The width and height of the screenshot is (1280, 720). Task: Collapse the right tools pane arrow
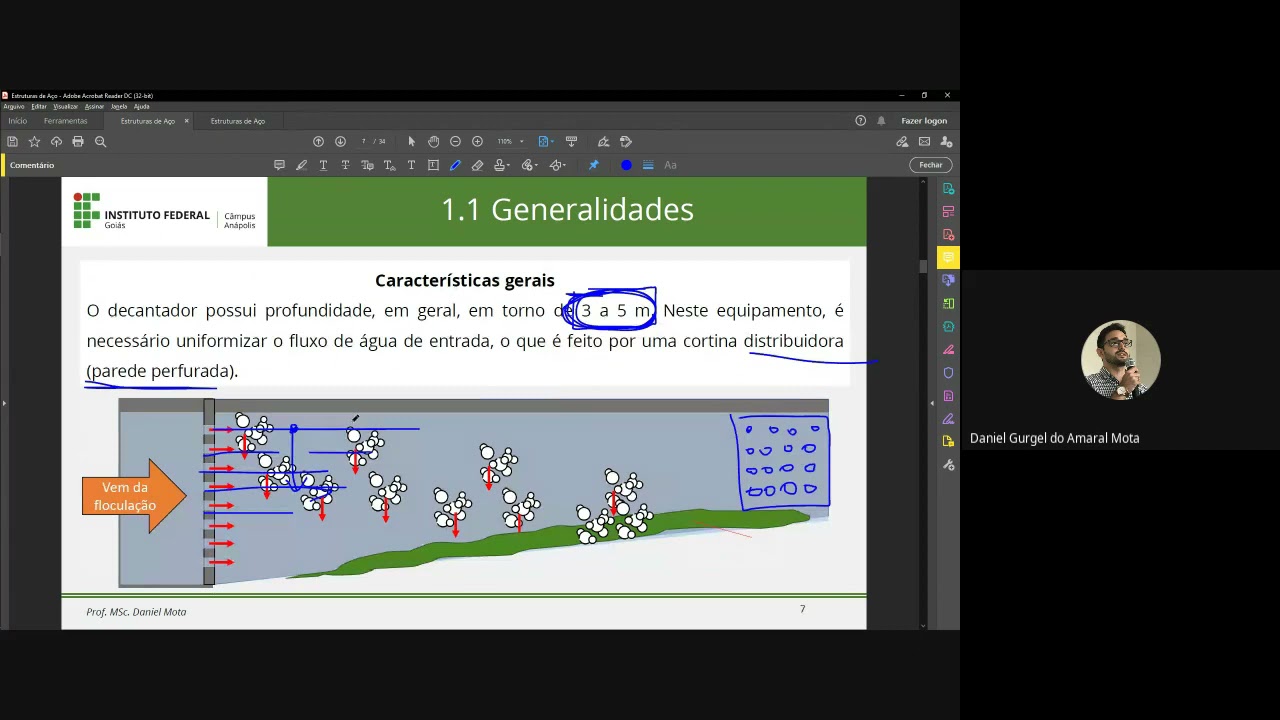pos(931,403)
